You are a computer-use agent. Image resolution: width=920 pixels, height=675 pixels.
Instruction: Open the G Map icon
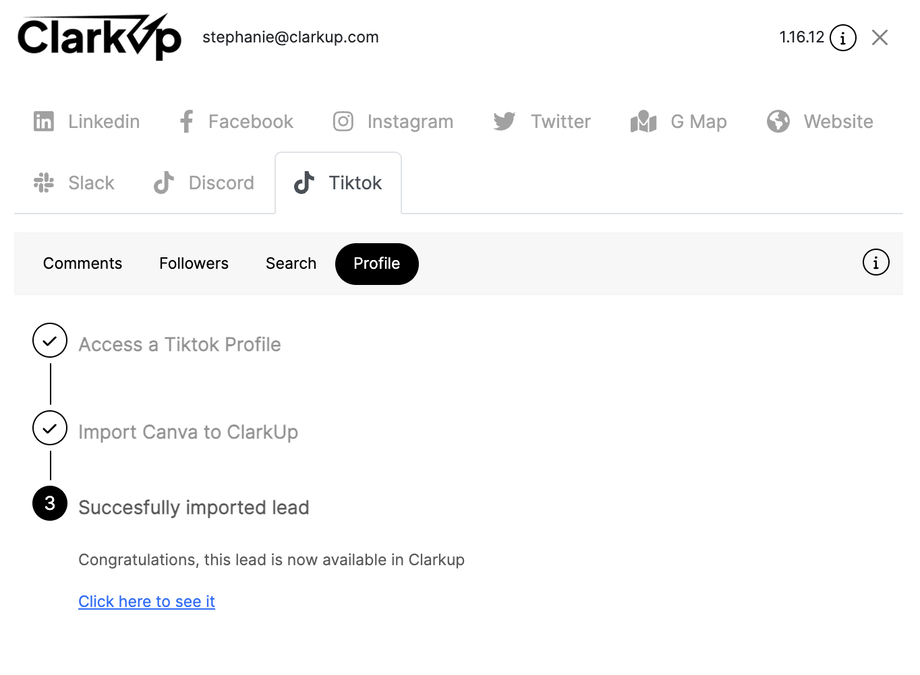pos(643,122)
